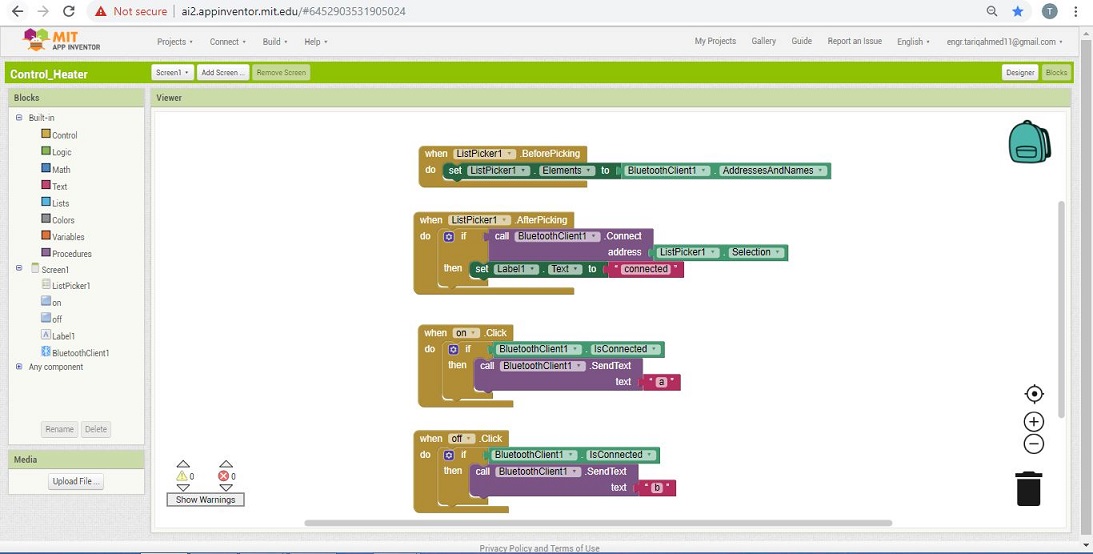Open the AddressesAndNames property dropdown
The image size is (1093, 554).
click(x=773, y=170)
